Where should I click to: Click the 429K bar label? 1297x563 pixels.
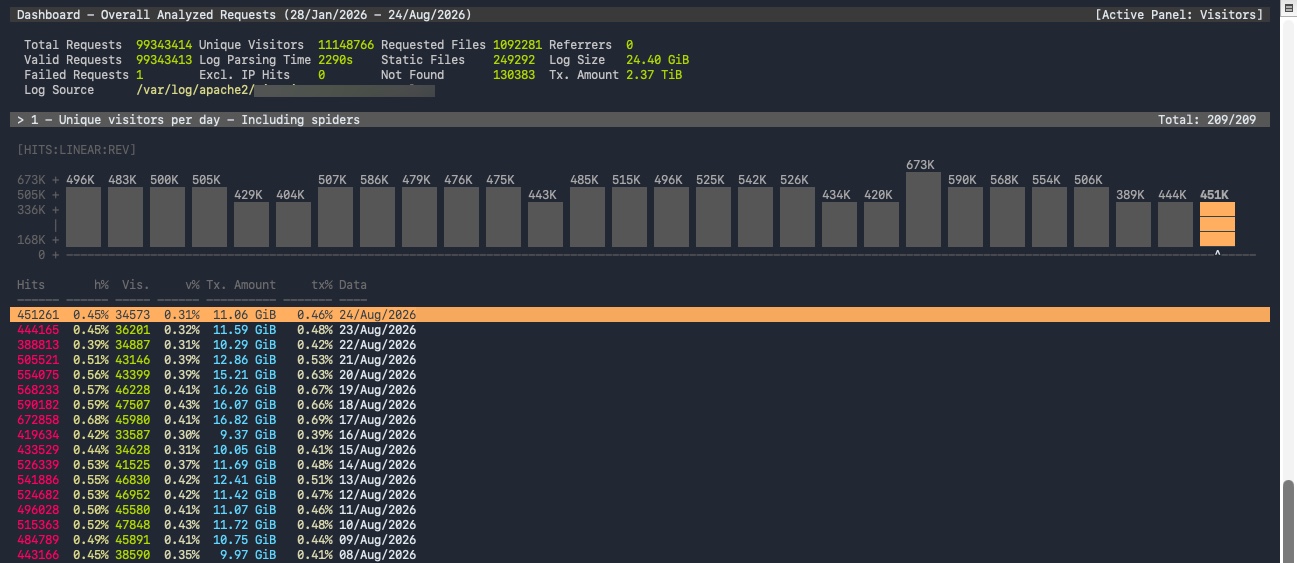coord(248,195)
